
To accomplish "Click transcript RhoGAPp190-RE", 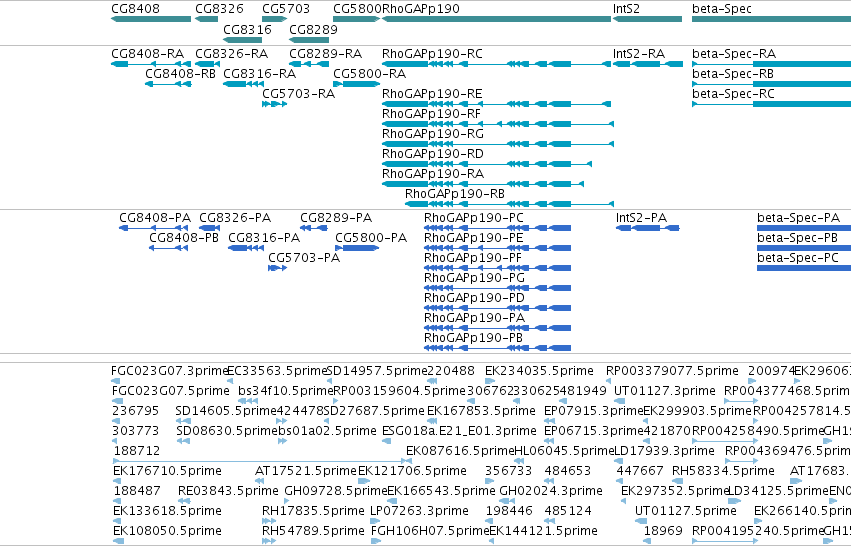I will pos(432,94).
